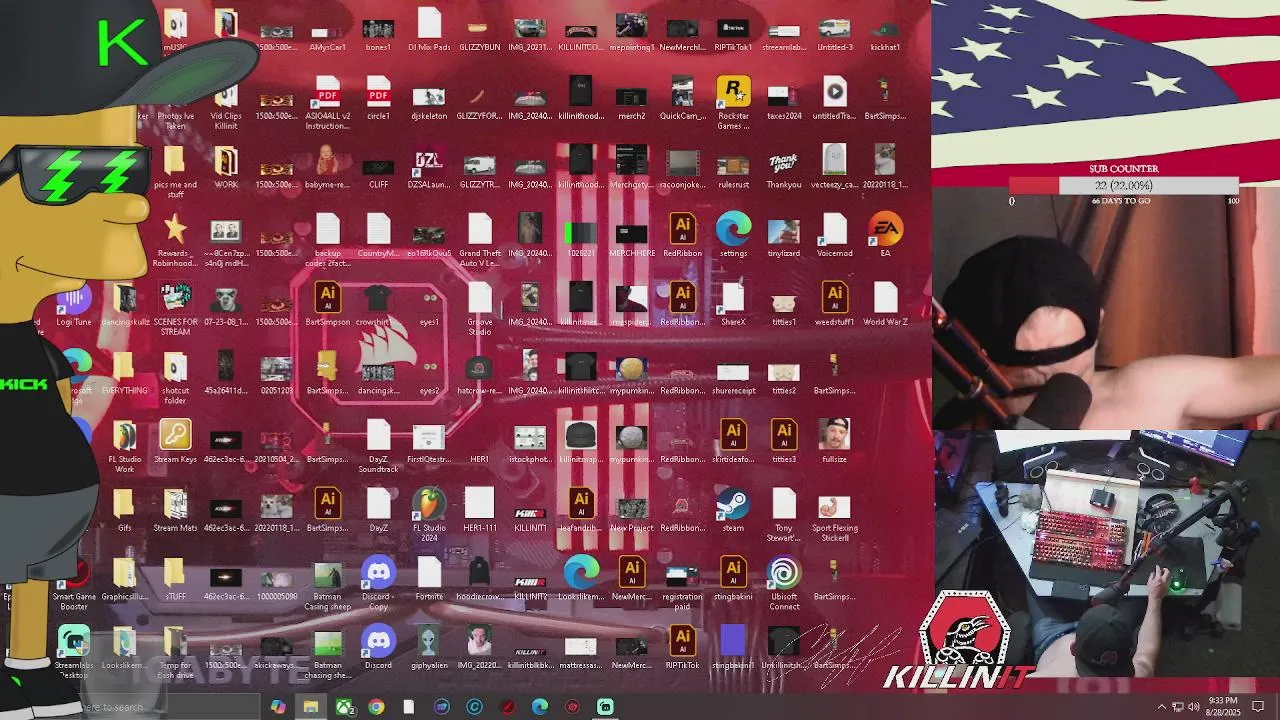Open File Explorer from the taskbar
The width and height of the screenshot is (1280, 720).
(x=311, y=707)
